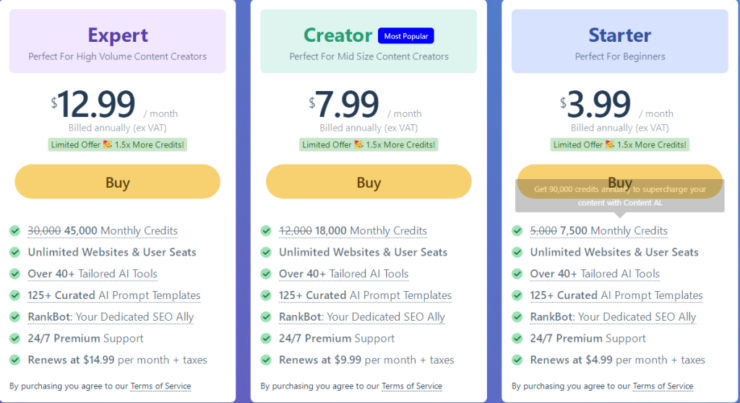Click the Buy button for Expert plan
This screenshot has height=403, width=740.
[x=118, y=182]
